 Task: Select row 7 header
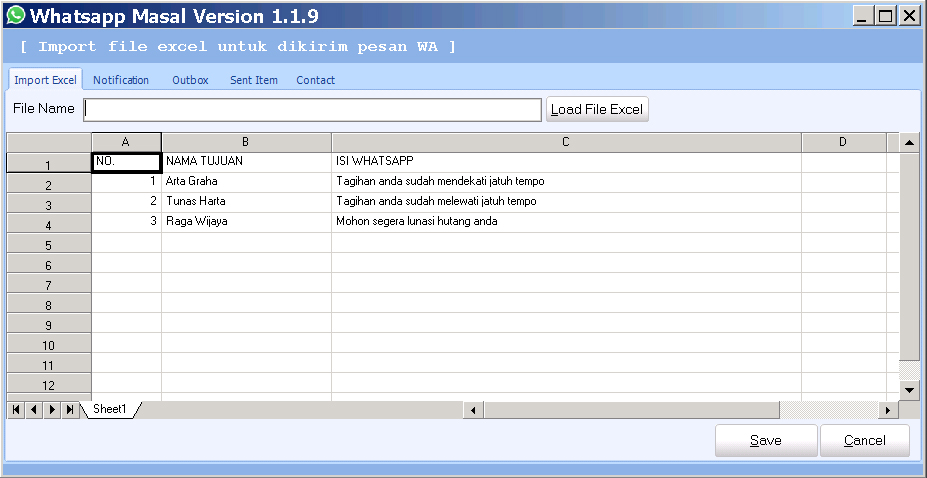click(49, 284)
